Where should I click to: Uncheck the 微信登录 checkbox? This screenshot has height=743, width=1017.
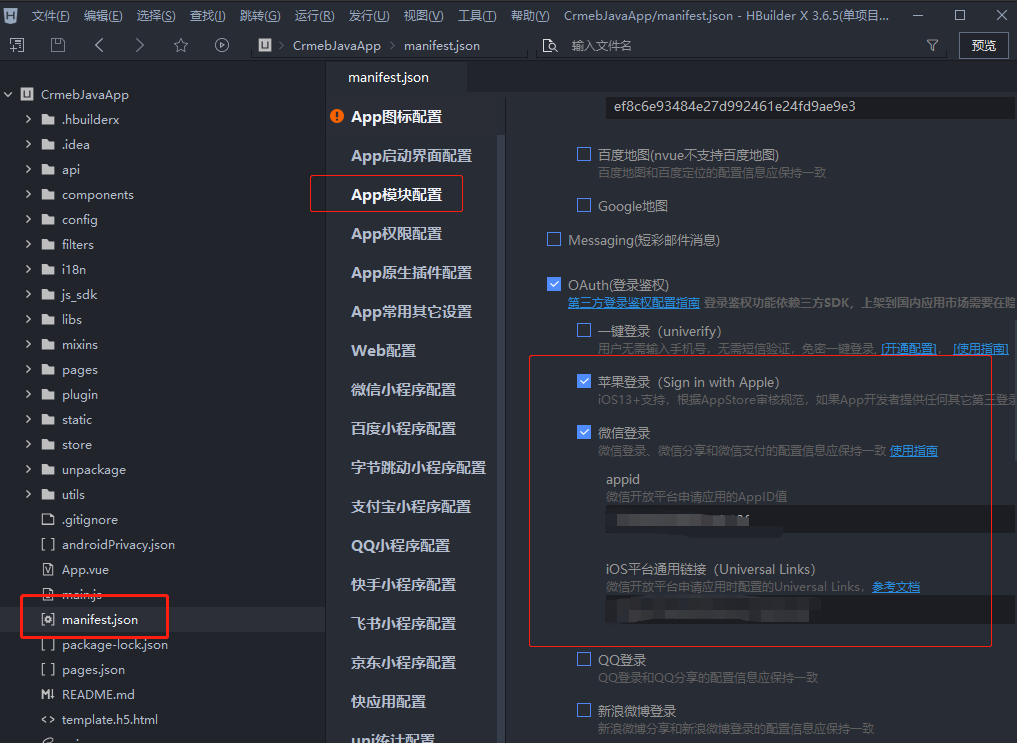(584, 432)
